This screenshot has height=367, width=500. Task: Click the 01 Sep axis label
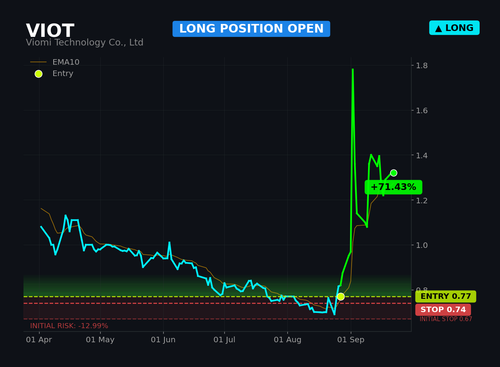(351, 340)
